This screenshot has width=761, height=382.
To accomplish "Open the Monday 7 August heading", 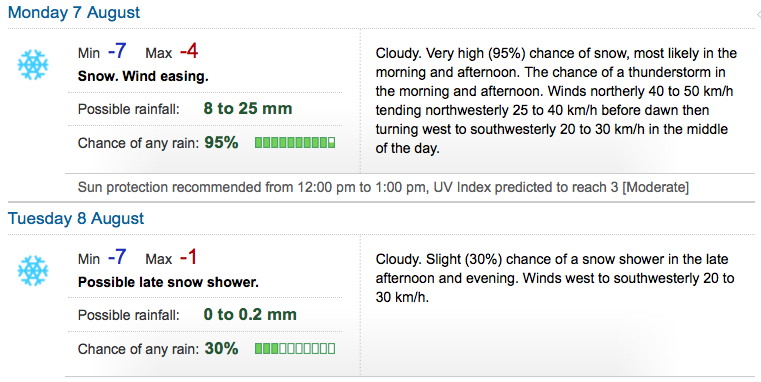I will click(x=74, y=12).
